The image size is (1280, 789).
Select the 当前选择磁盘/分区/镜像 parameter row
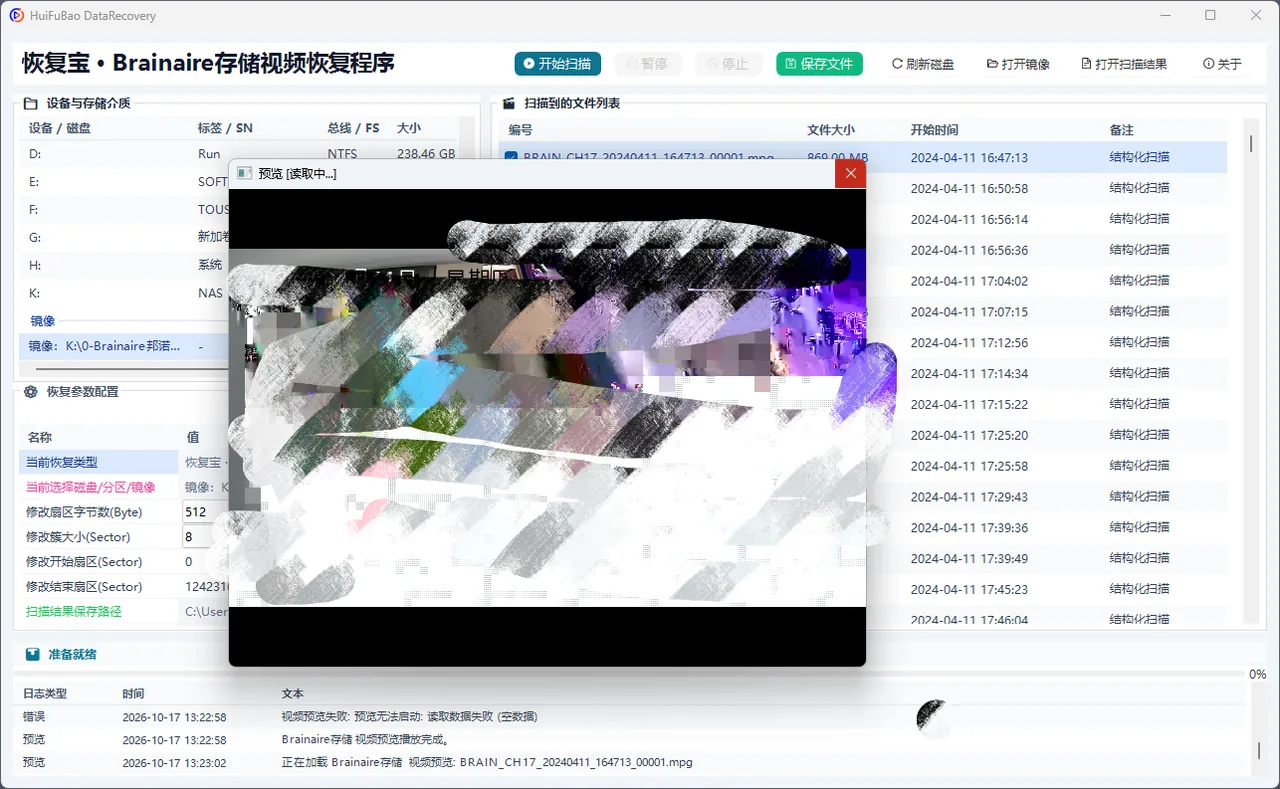pyautogui.click(x=124, y=487)
